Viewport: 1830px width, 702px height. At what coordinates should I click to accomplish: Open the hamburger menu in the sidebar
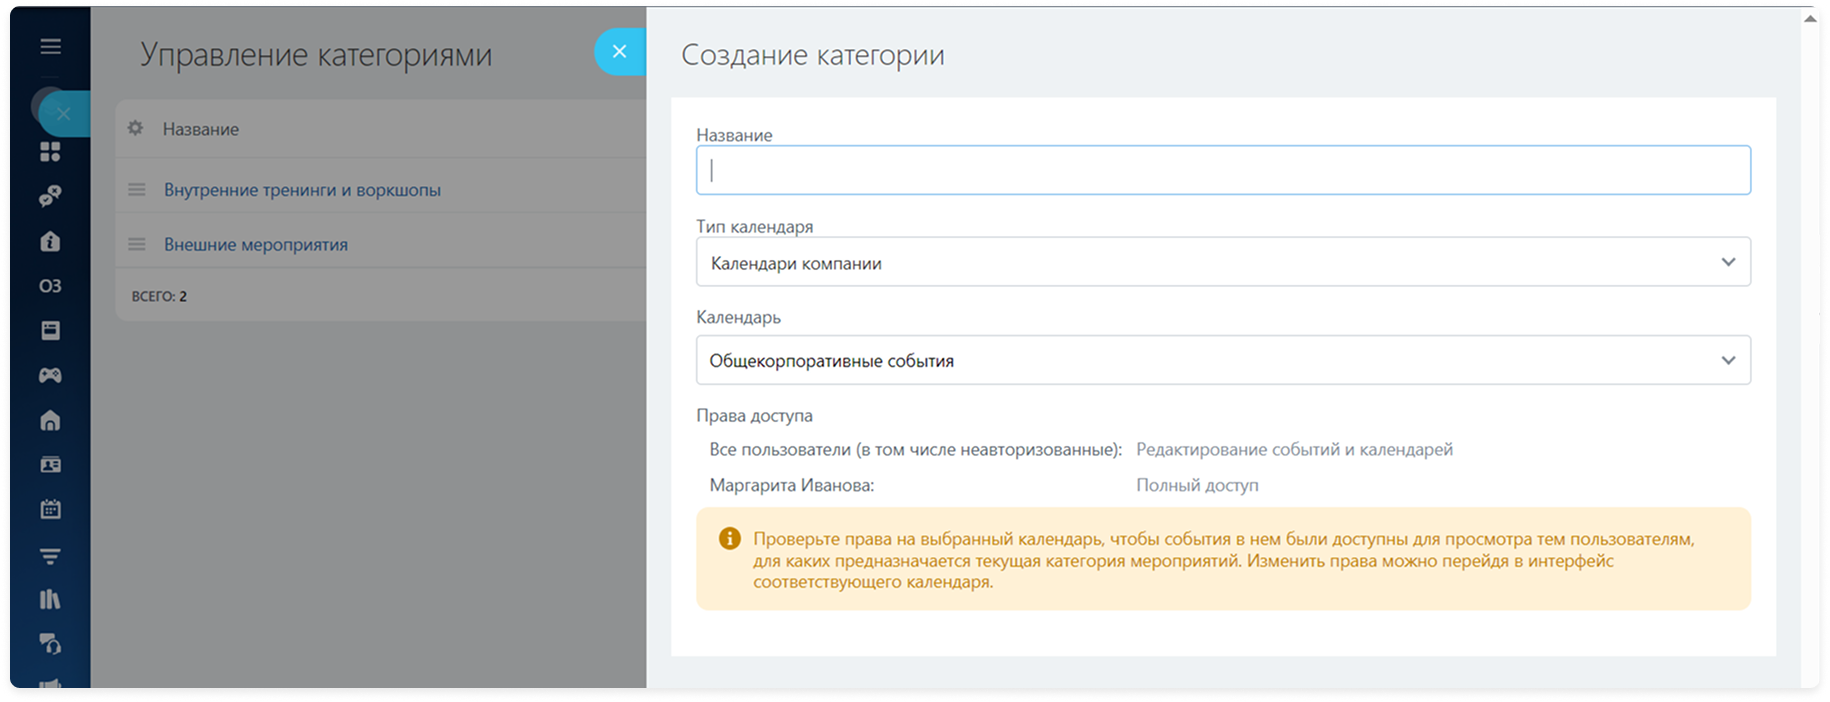click(50, 47)
